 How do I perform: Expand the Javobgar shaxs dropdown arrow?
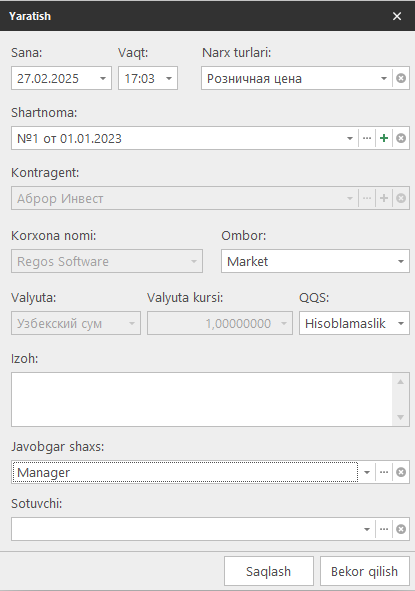coord(367,472)
